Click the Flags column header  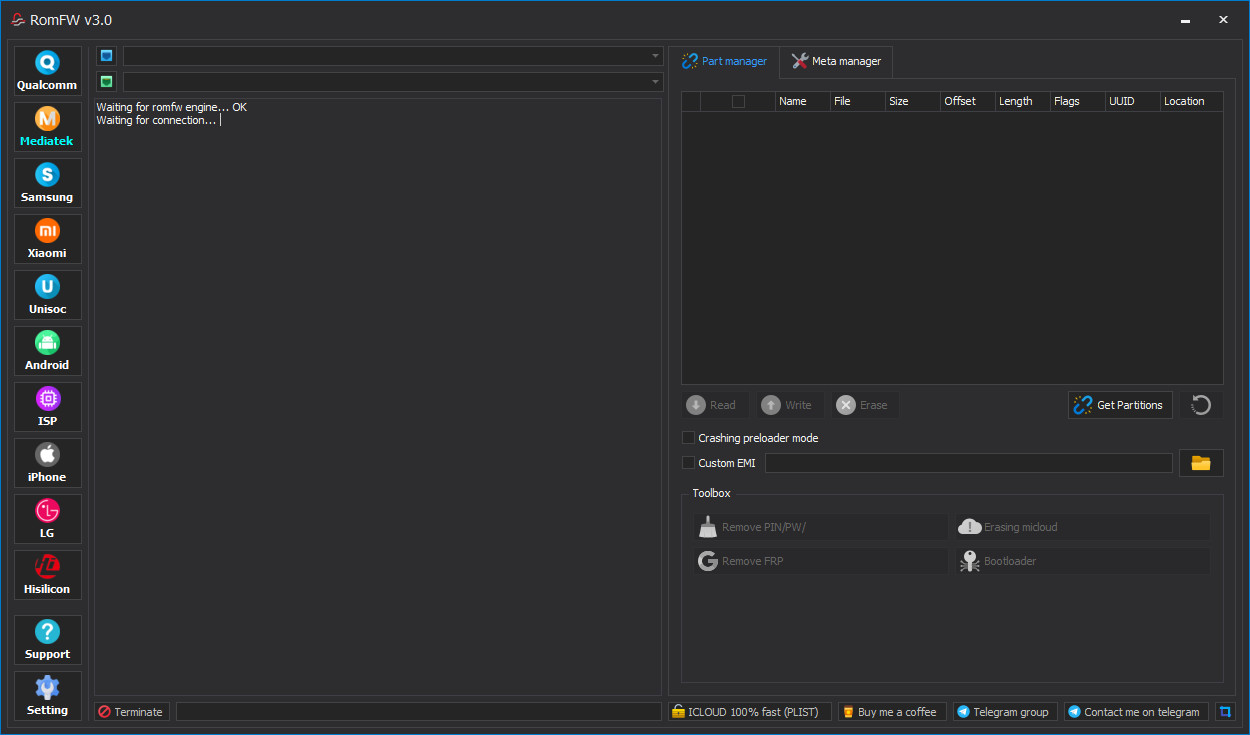click(x=1078, y=101)
